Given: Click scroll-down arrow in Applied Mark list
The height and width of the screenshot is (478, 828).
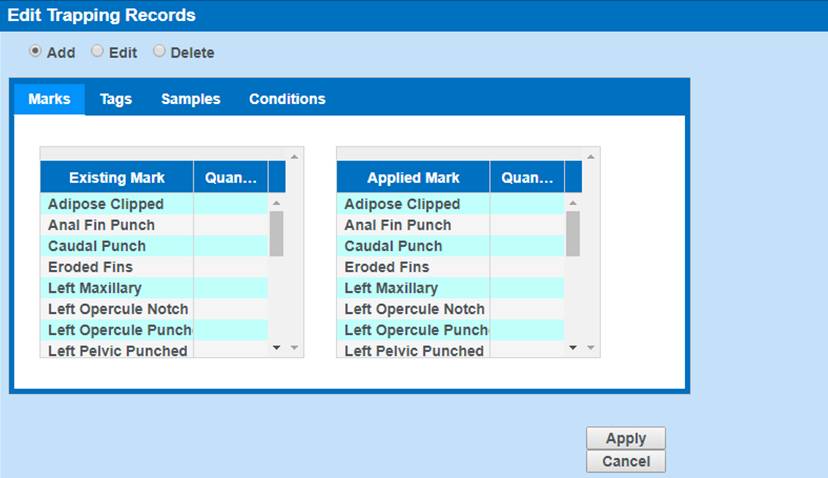Looking at the screenshot, I should coord(573,347).
